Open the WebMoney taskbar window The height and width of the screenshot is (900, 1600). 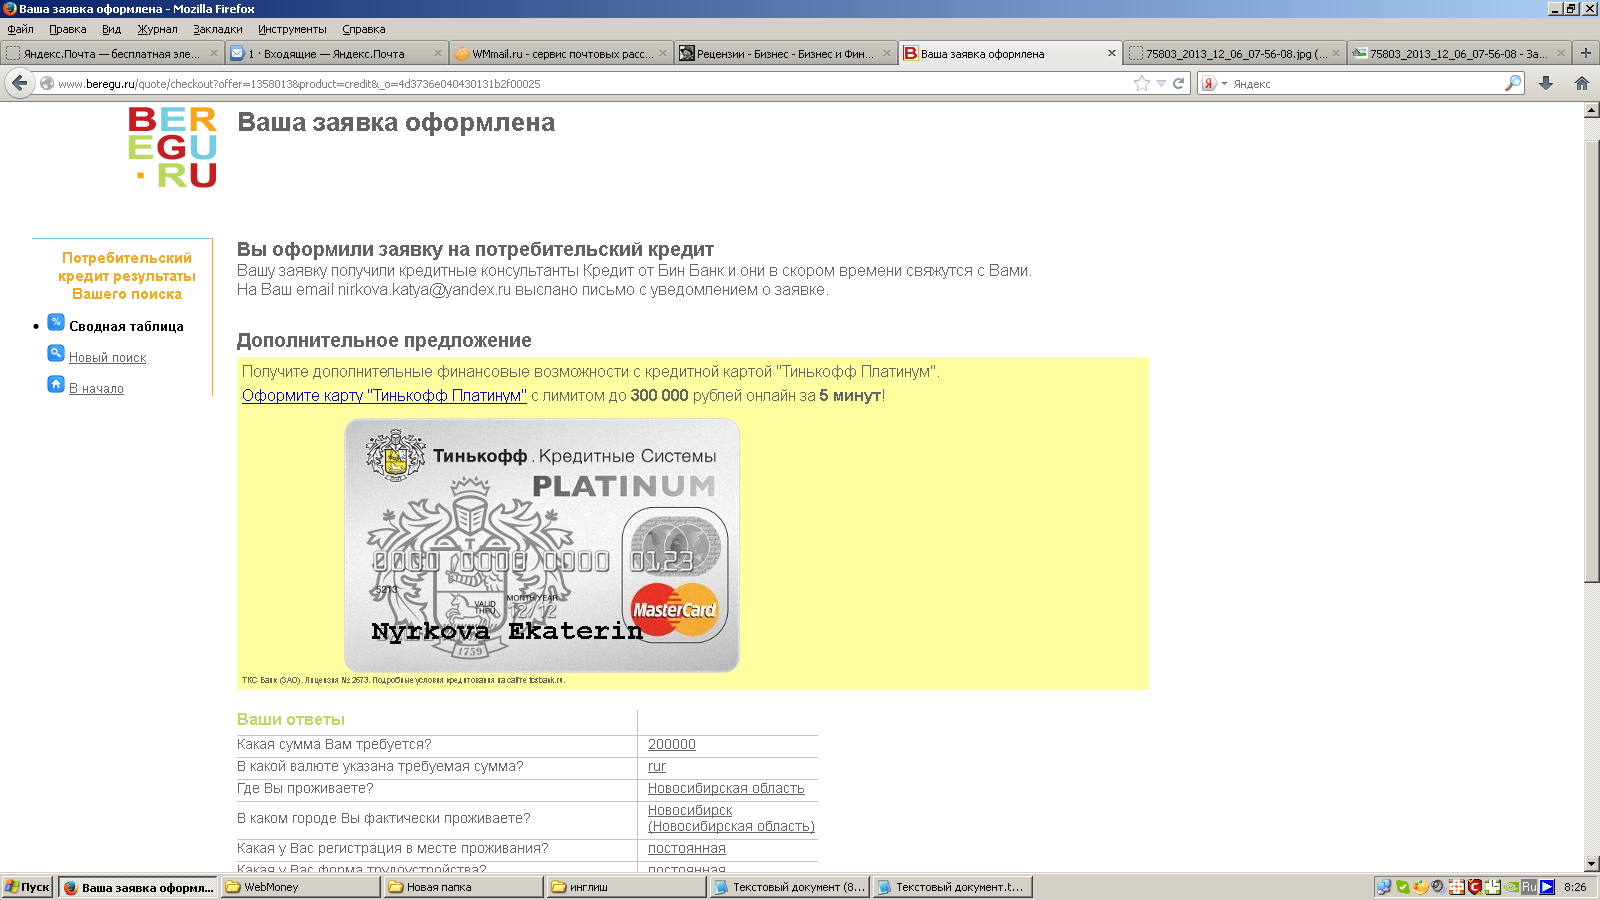[300, 887]
